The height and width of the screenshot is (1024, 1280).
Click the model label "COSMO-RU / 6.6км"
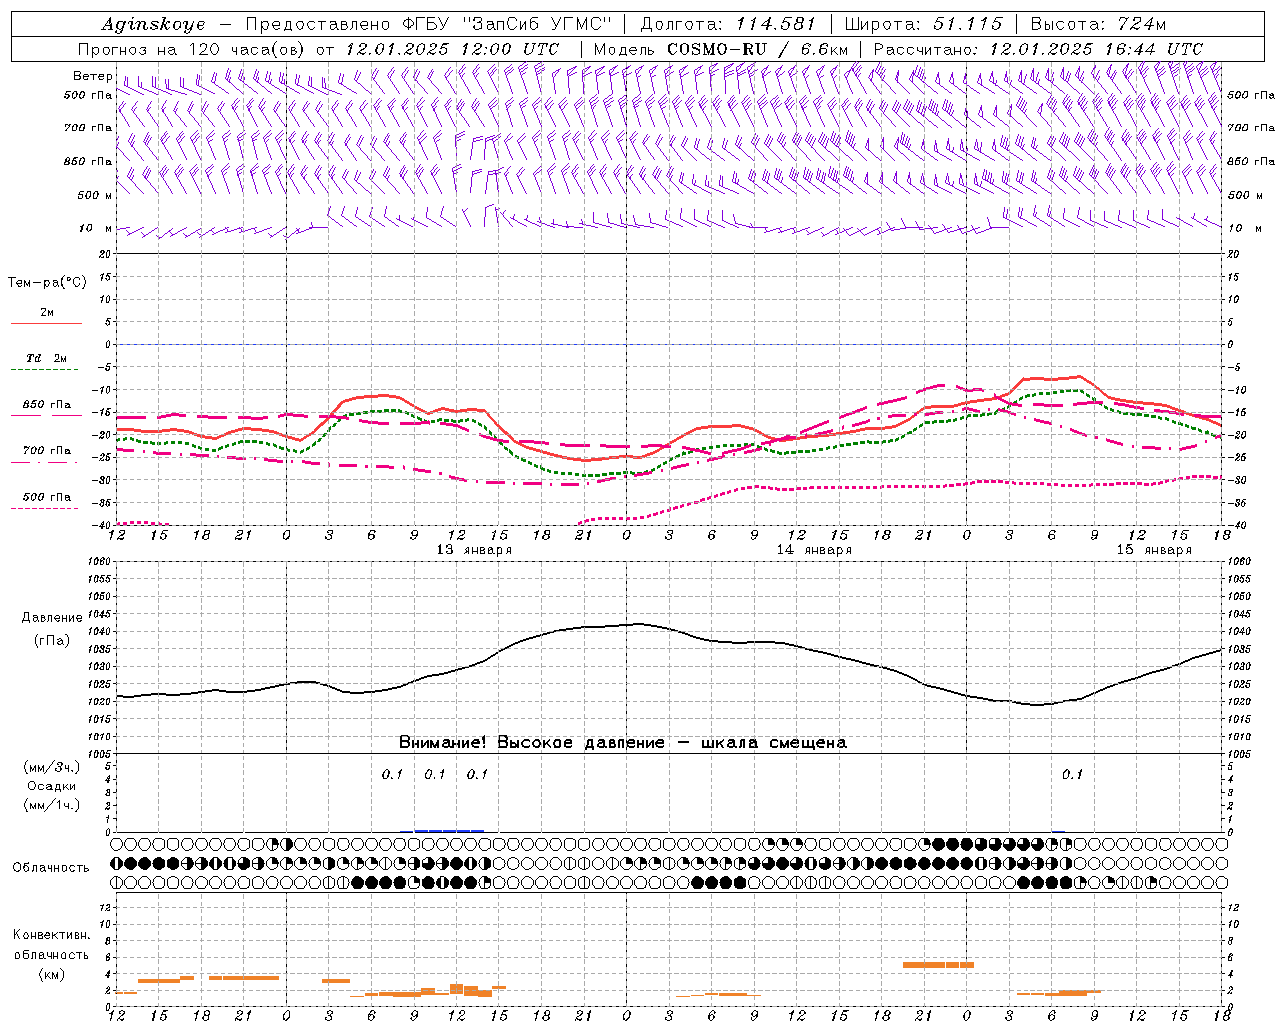[757, 49]
